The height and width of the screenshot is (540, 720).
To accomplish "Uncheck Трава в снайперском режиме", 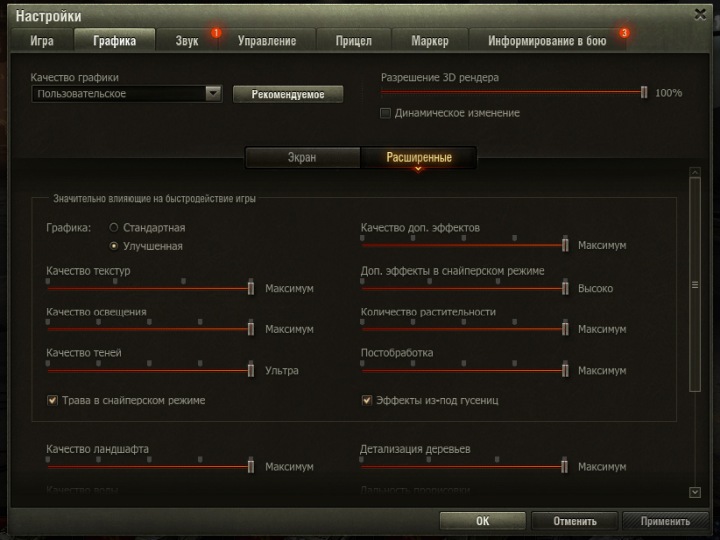I will tap(52, 400).
